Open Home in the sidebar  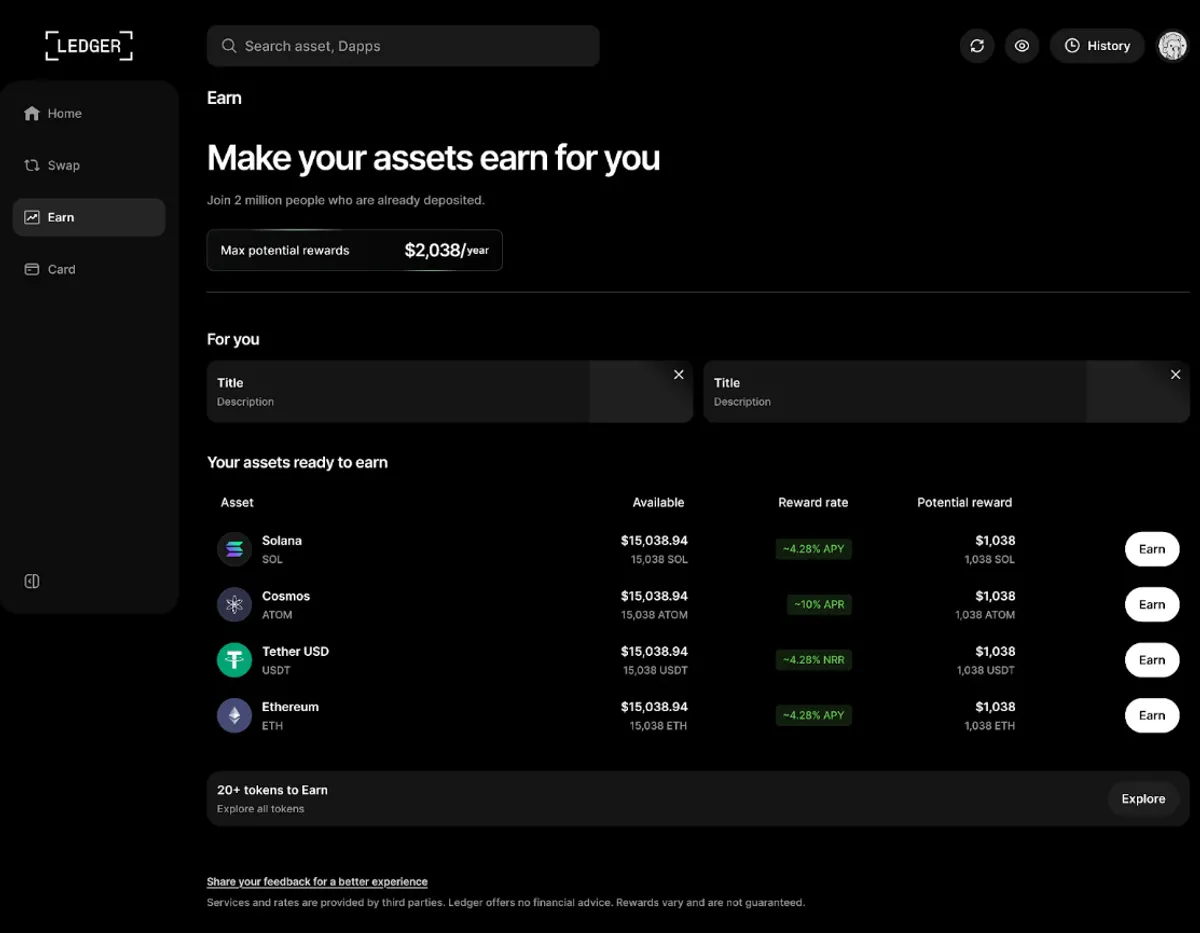click(89, 113)
